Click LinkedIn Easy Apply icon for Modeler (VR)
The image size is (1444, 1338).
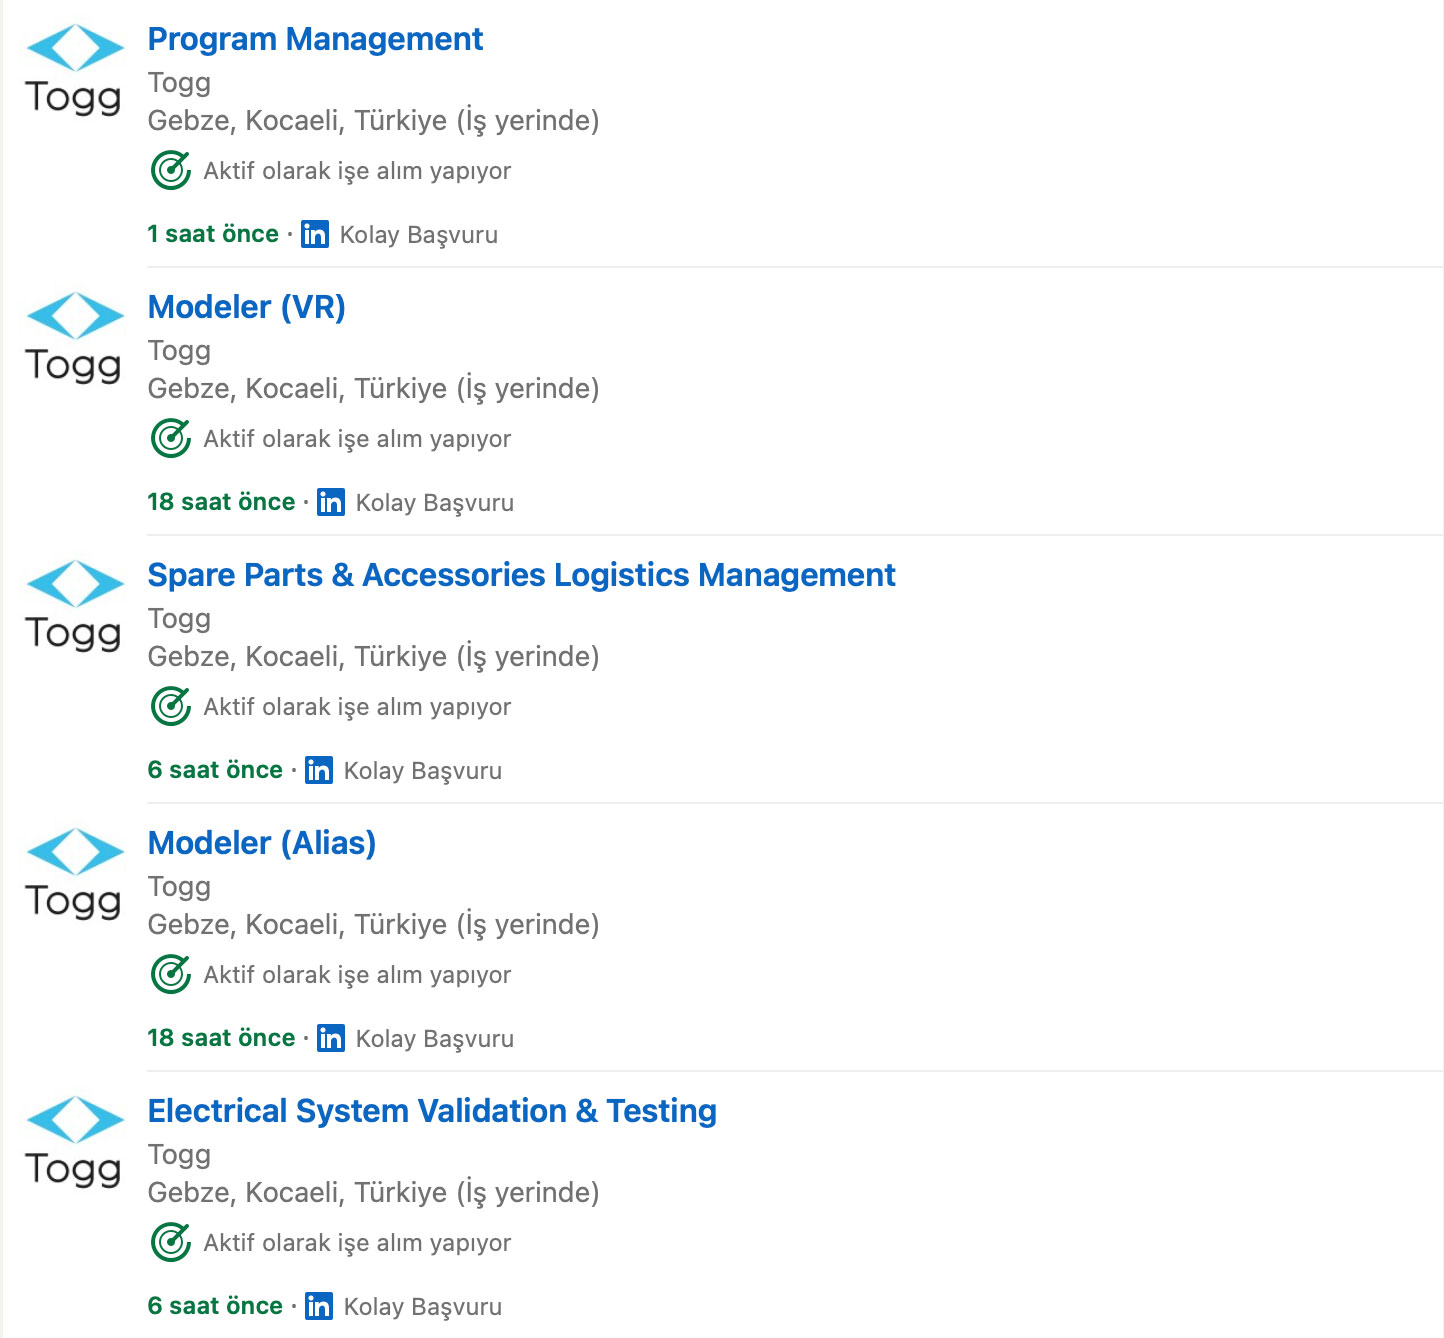(331, 502)
